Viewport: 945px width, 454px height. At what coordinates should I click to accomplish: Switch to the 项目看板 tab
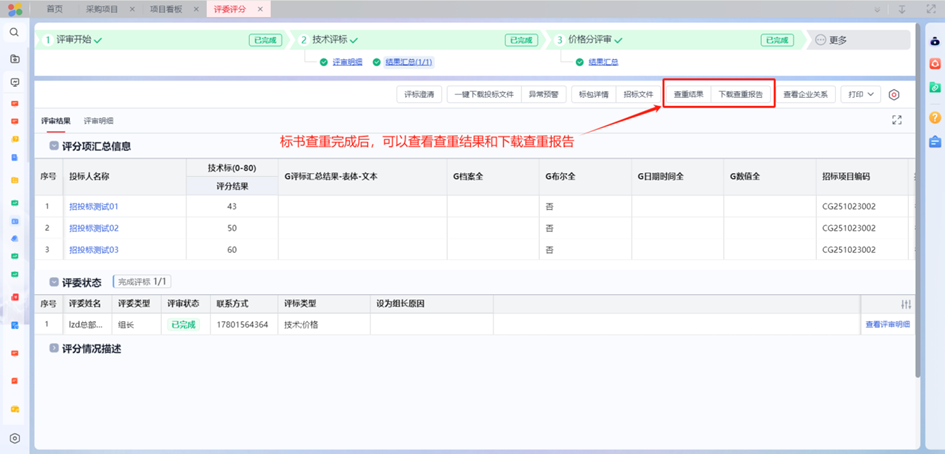[166, 10]
